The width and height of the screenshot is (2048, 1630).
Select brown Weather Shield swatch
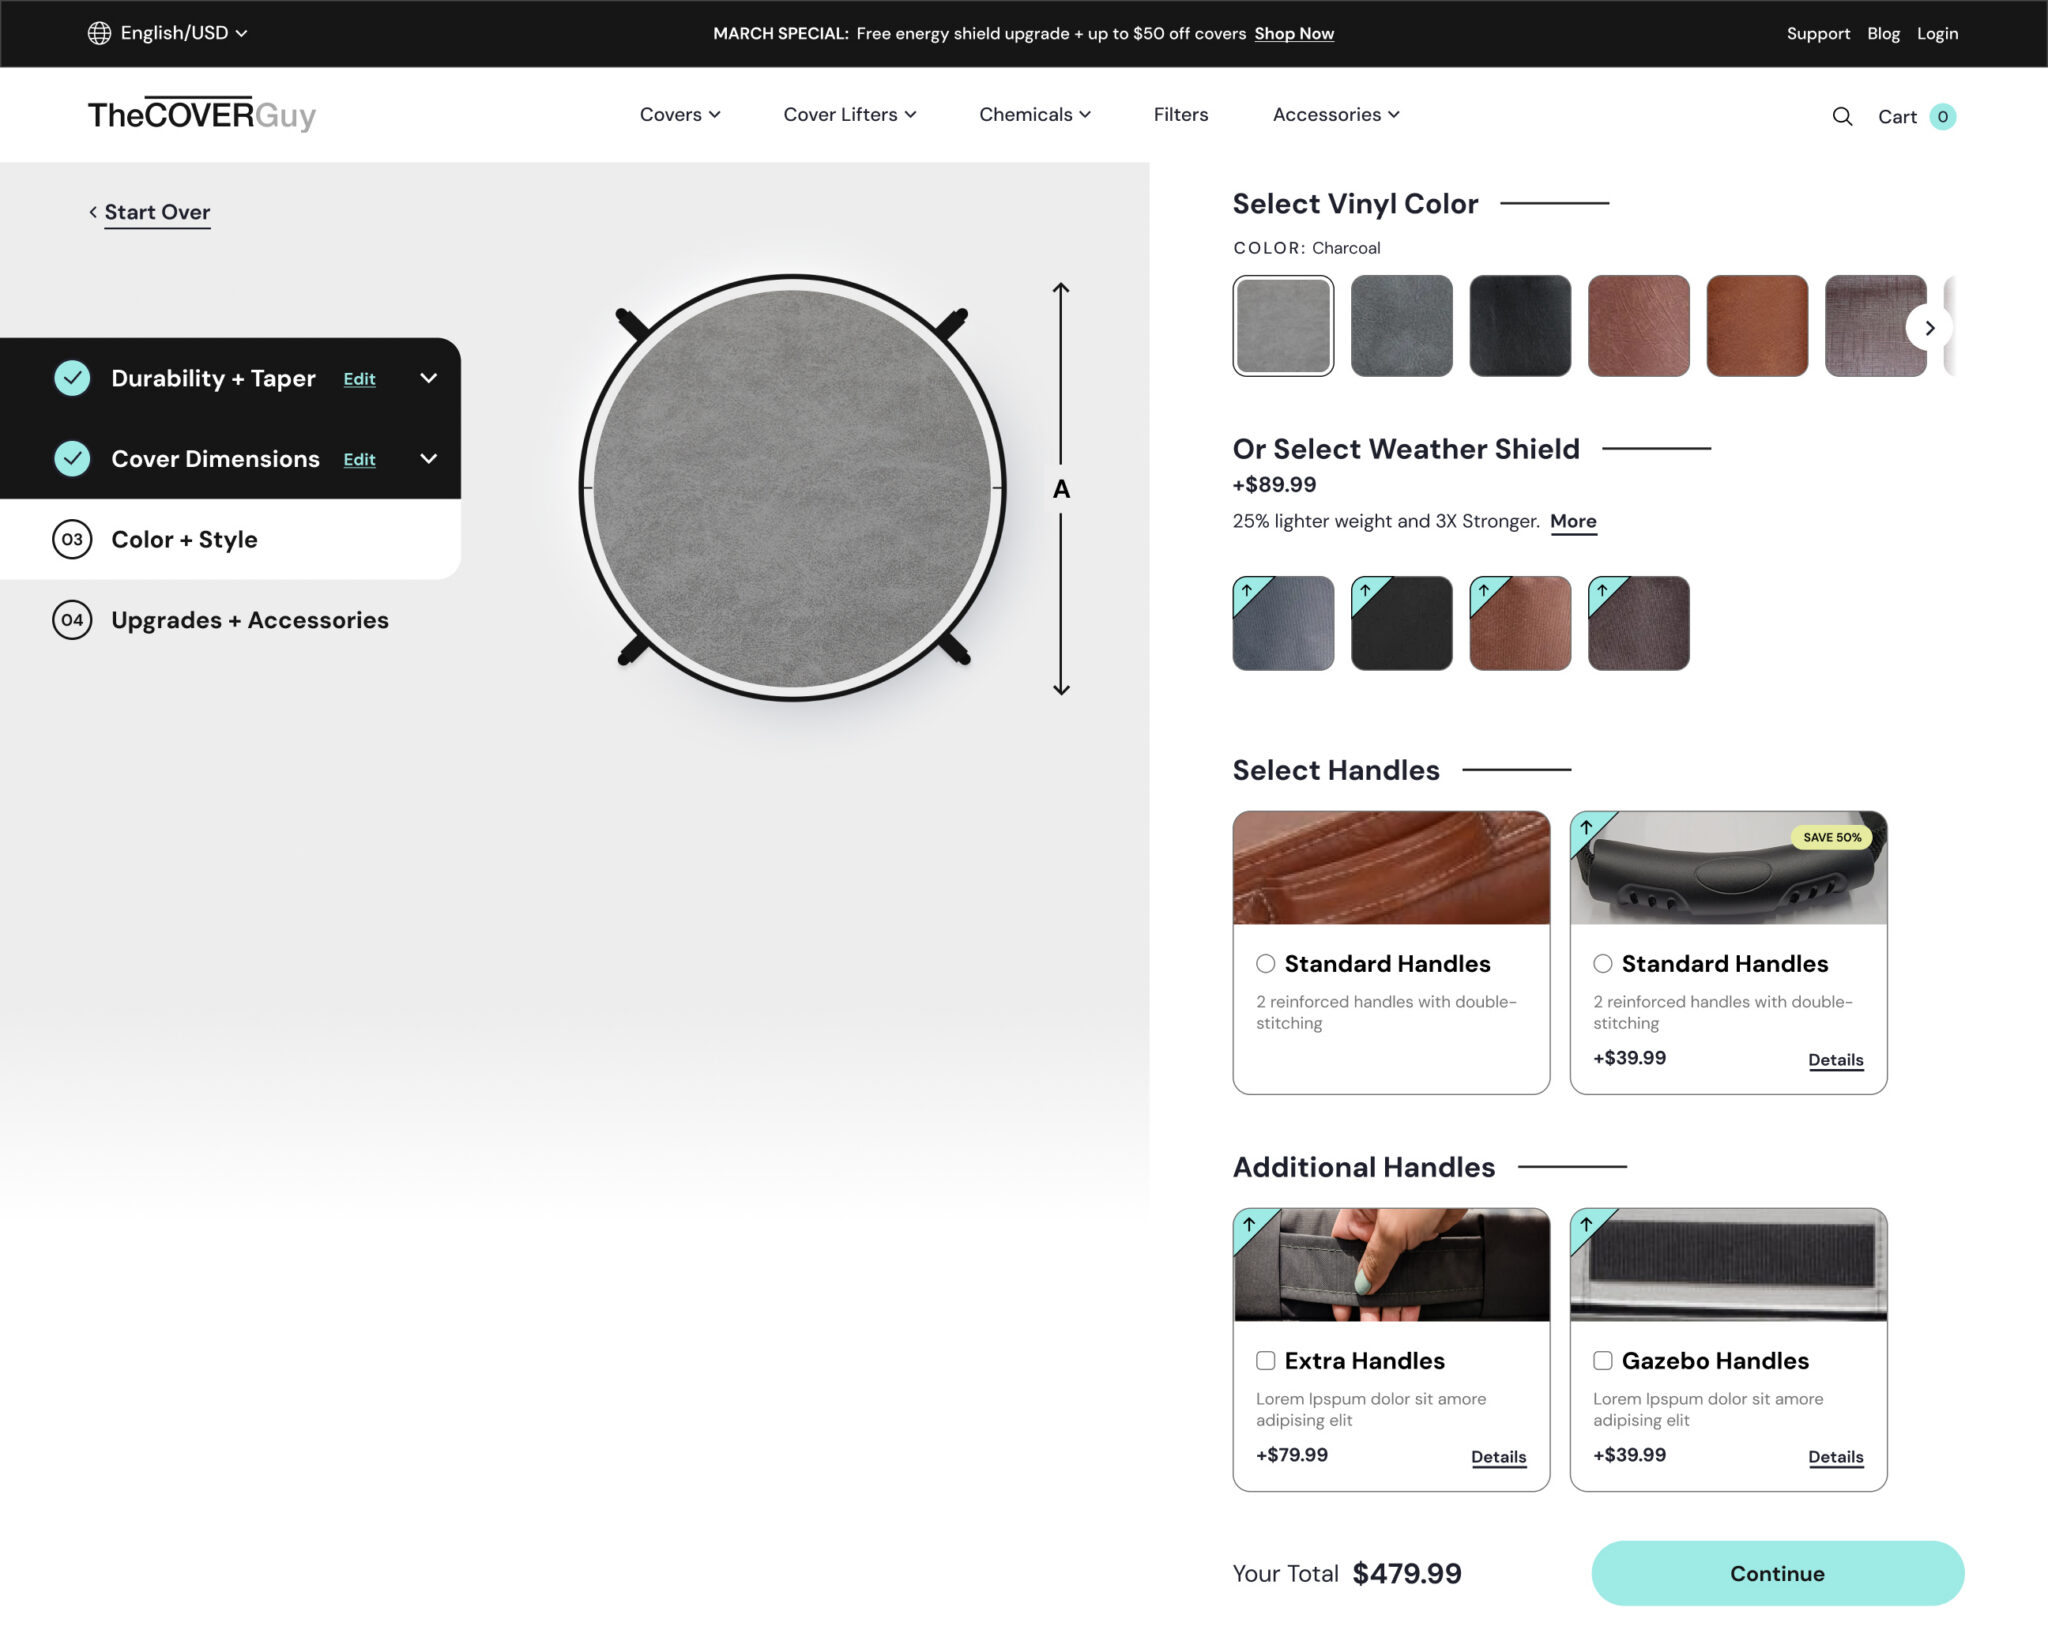1520,623
